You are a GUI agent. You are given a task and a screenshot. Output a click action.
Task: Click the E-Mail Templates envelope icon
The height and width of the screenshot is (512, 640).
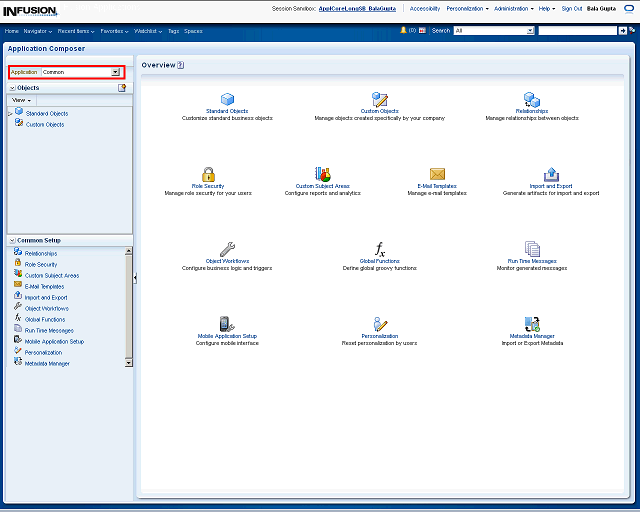tap(437, 174)
